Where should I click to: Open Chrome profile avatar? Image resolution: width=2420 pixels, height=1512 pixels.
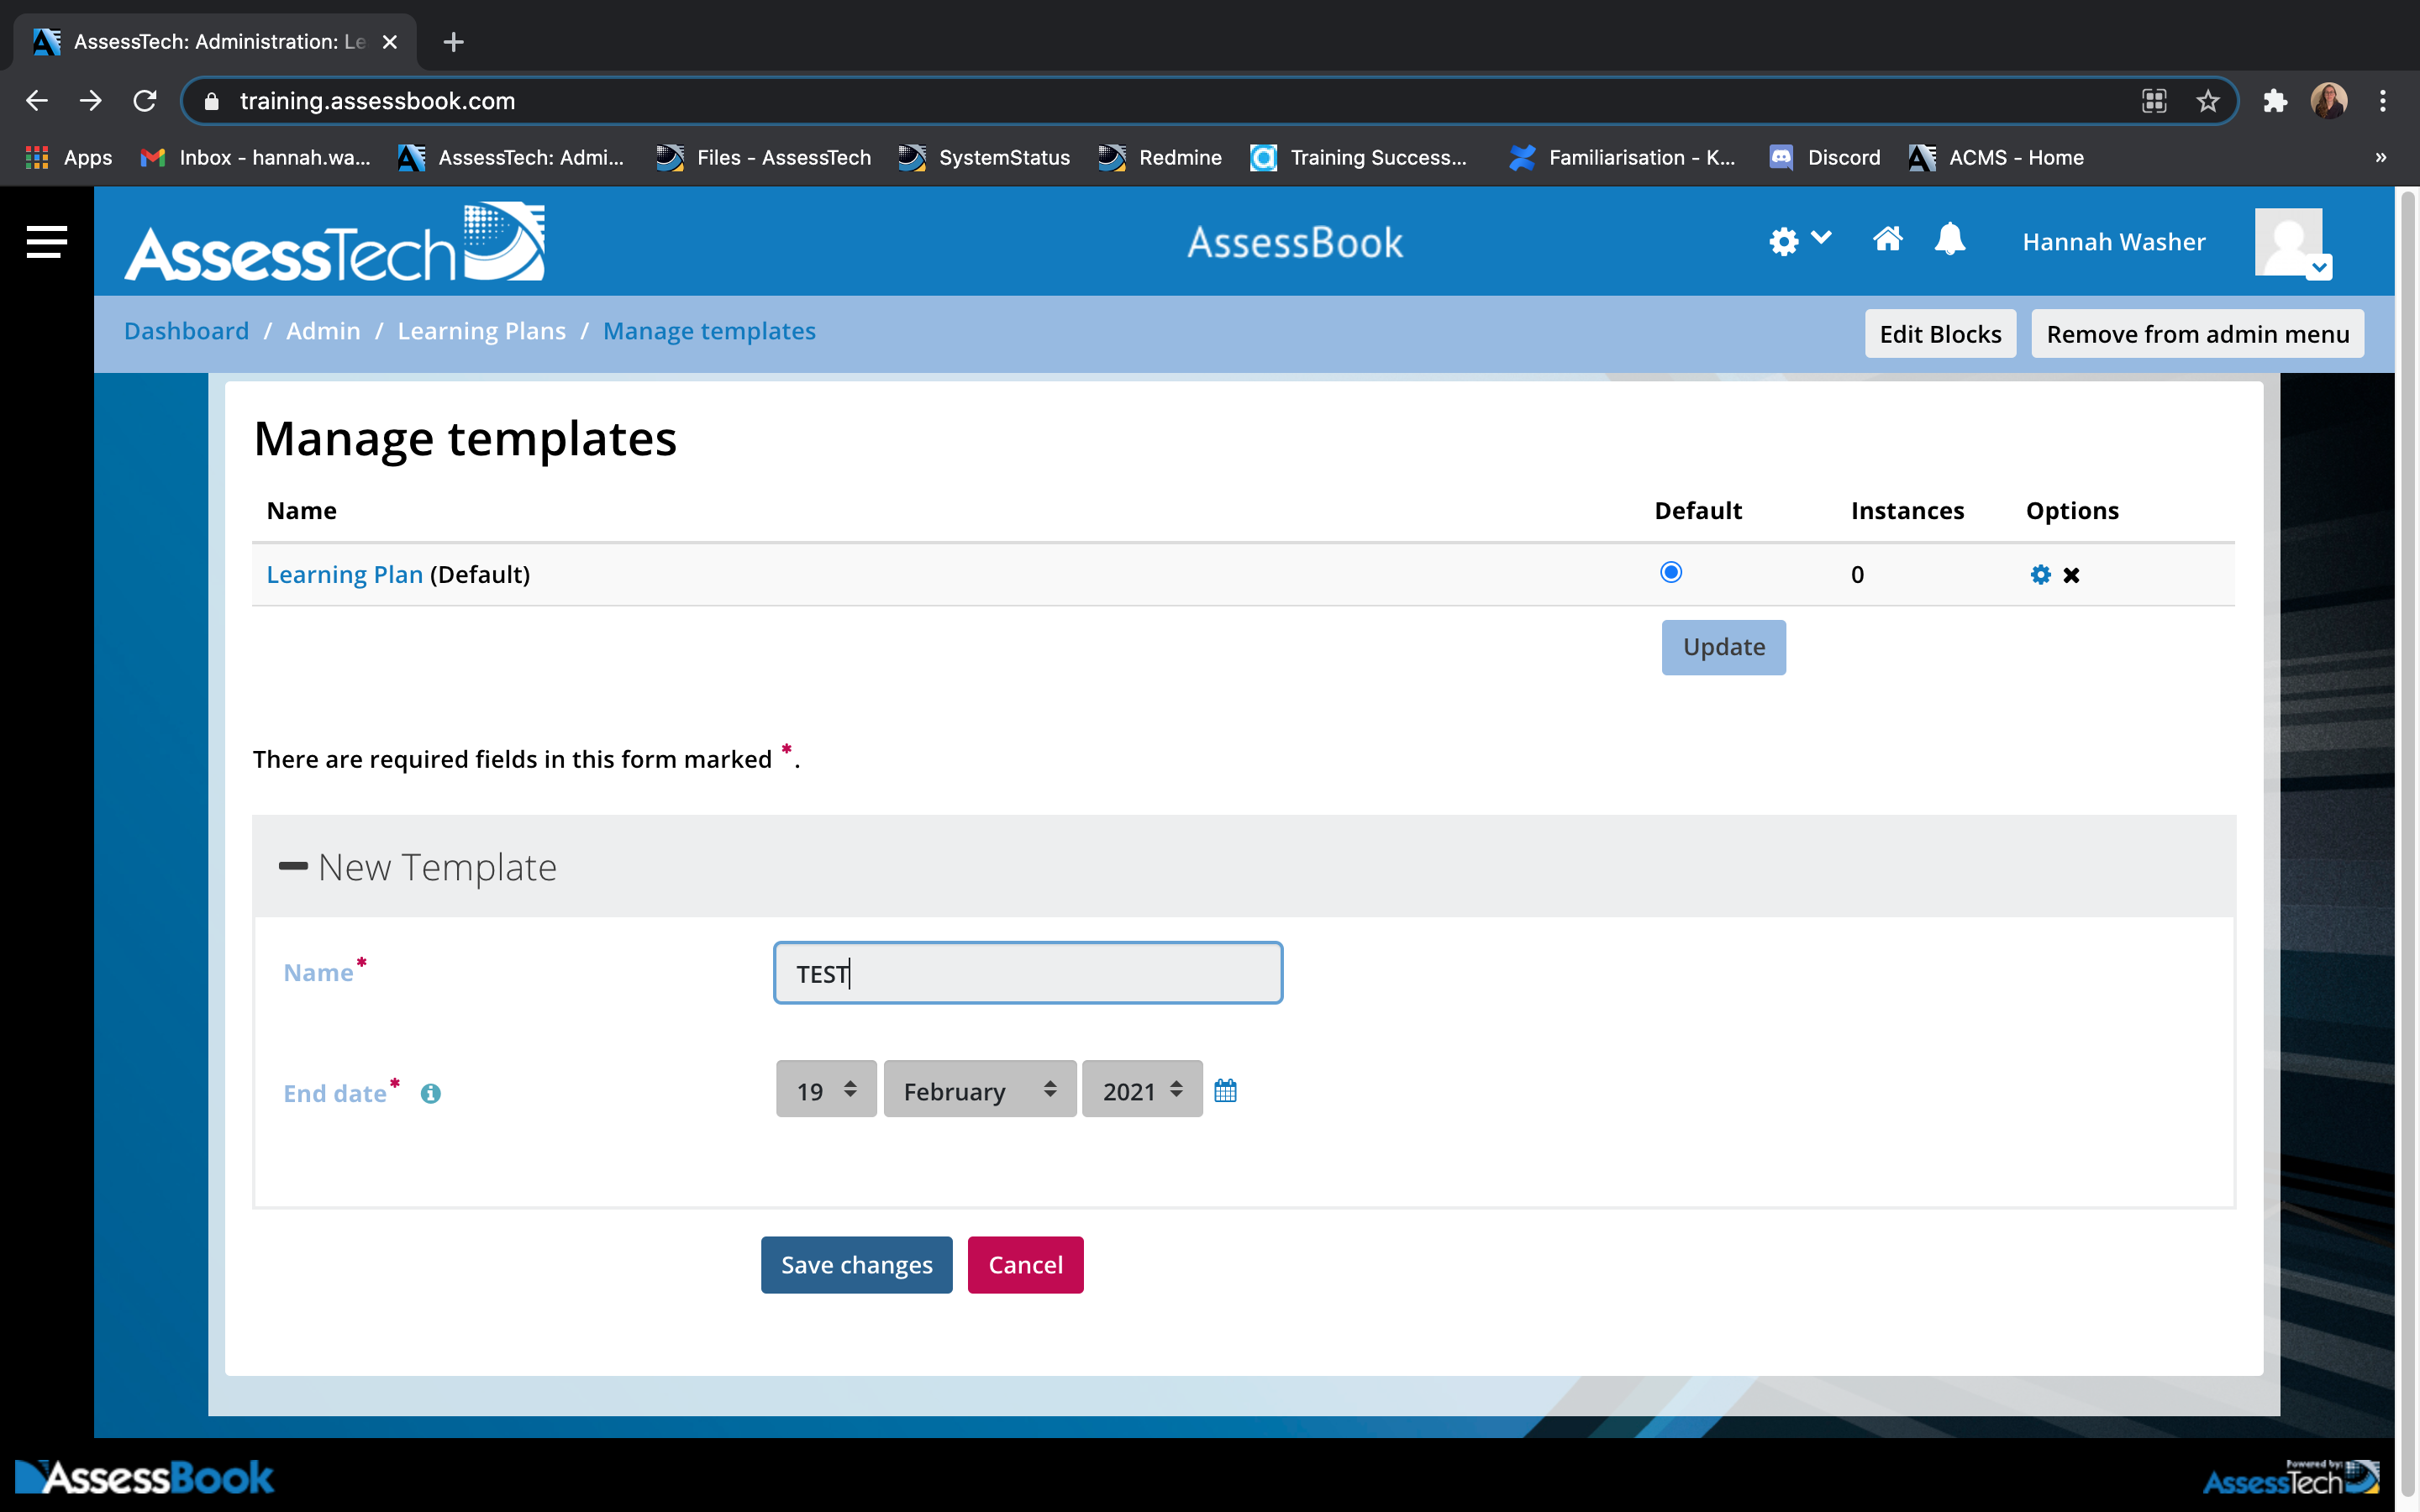[2329, 101]
